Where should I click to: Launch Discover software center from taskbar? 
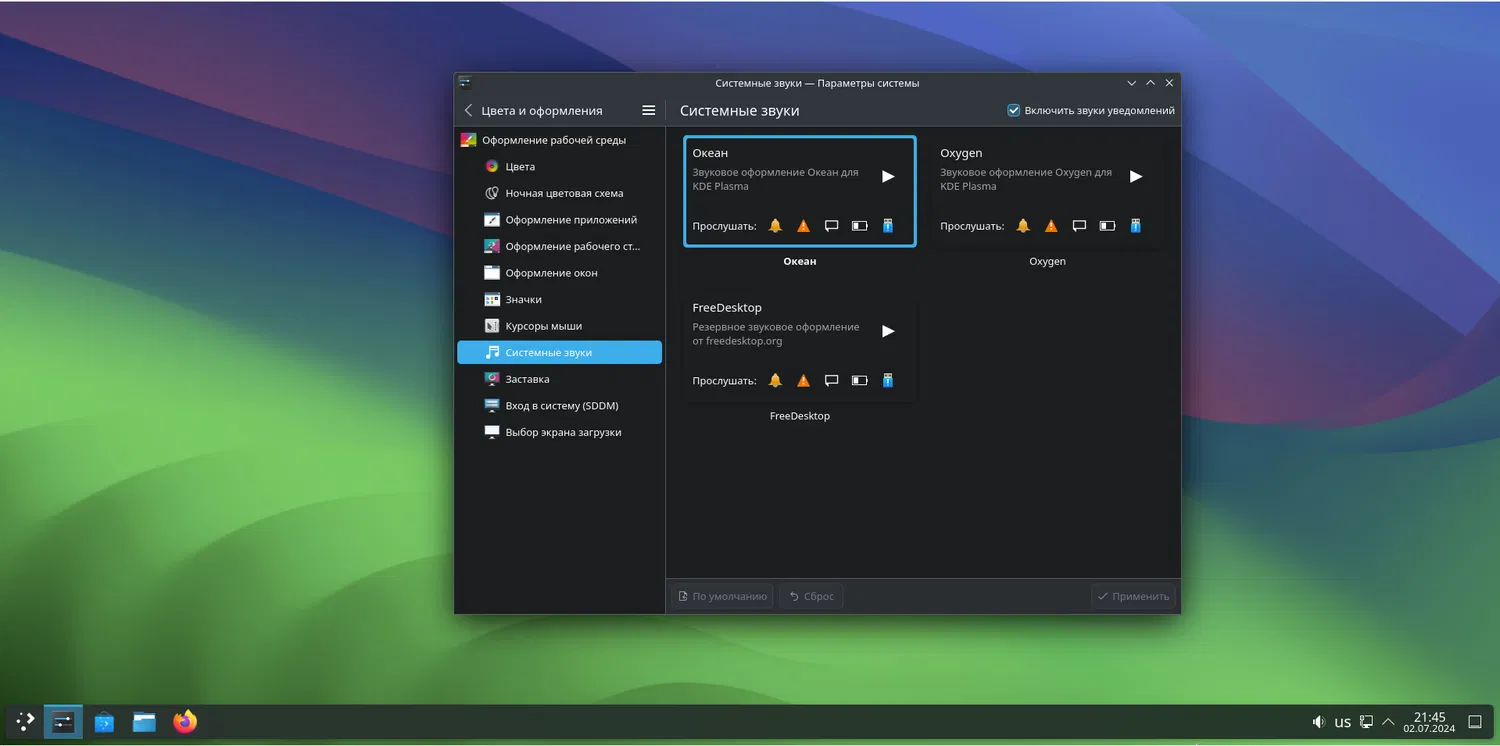pos(104,722)
